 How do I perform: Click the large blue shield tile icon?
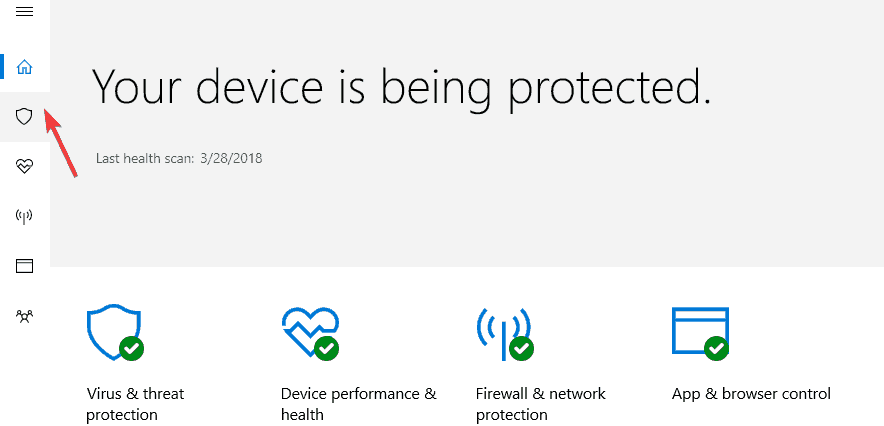(114, 331)
